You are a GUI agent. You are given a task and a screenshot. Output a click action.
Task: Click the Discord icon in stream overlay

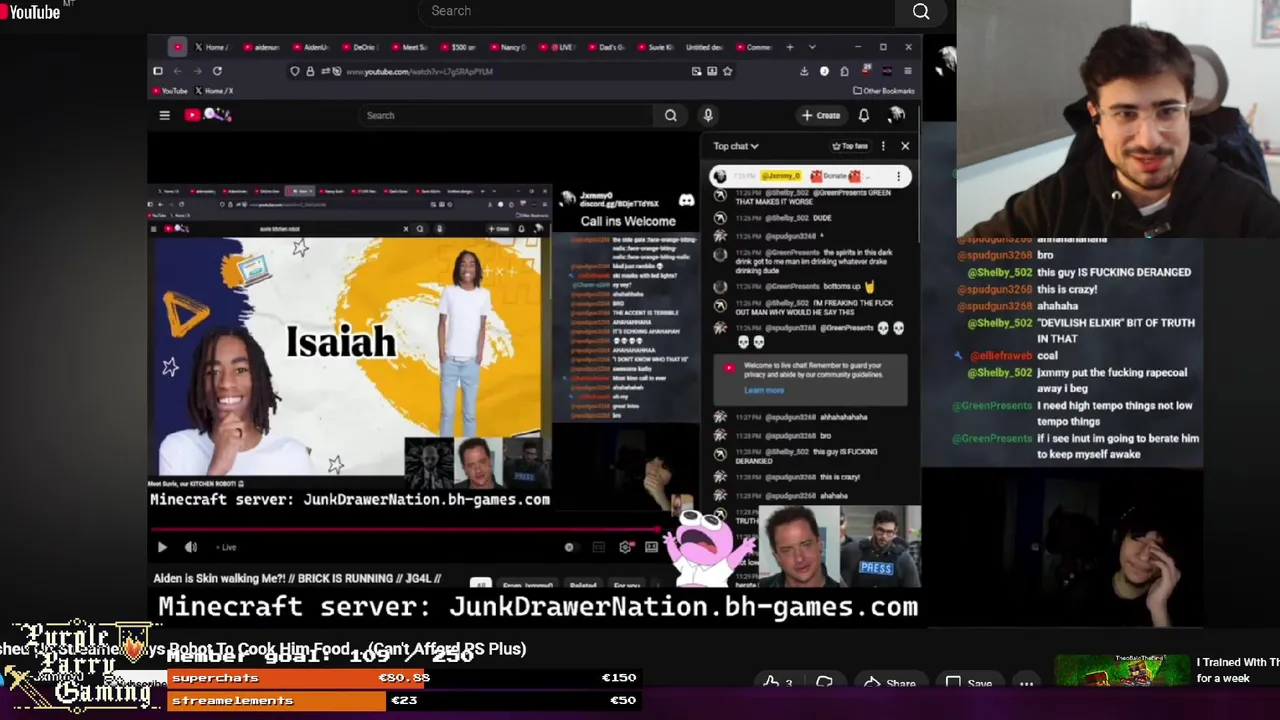tap(686, 200)
